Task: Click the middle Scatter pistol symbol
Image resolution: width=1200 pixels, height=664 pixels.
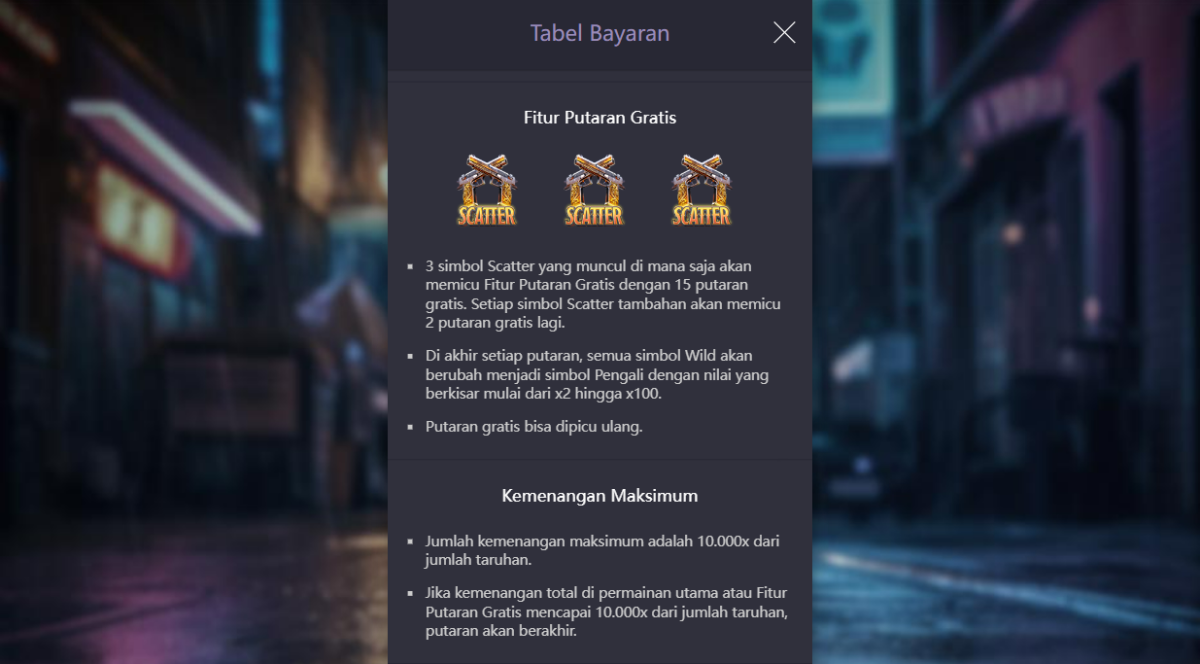Action: [x=594, y=189]
